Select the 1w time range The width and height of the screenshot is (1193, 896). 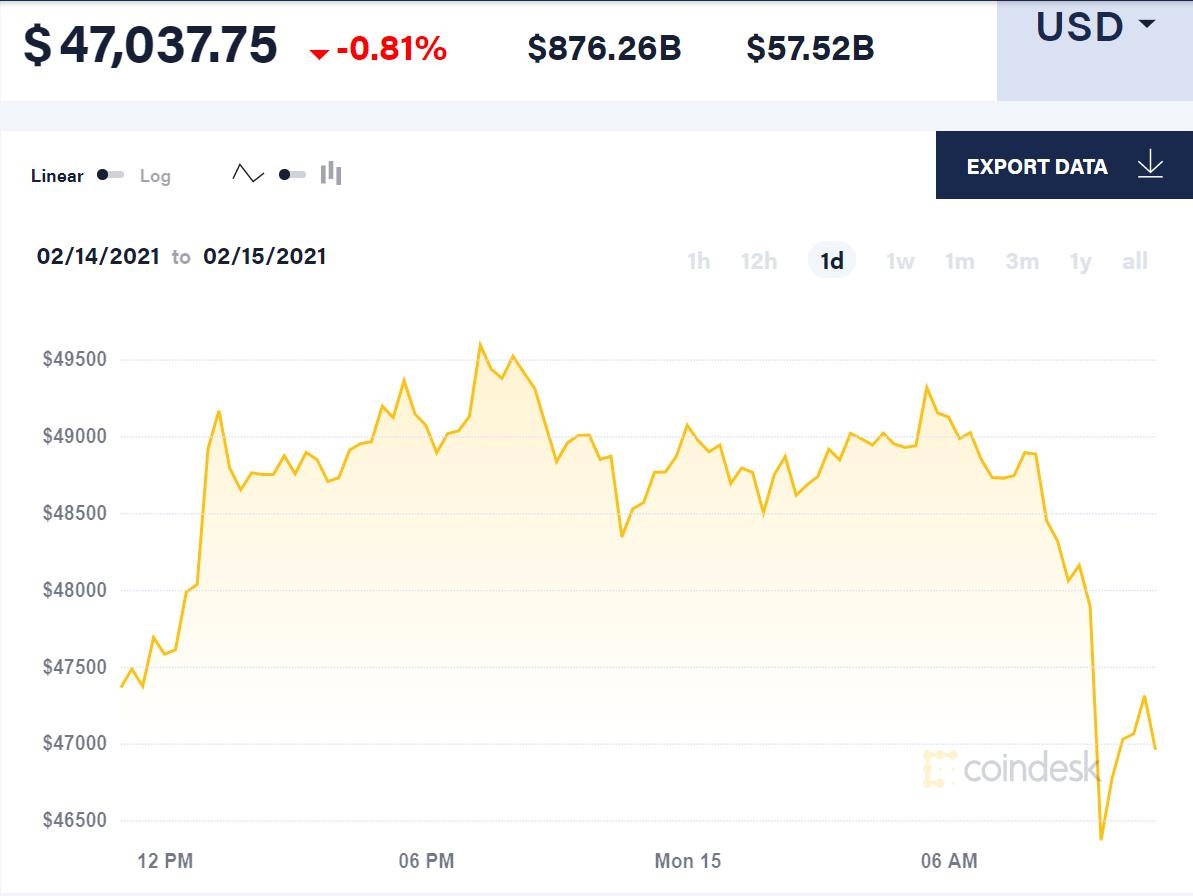coord(899,261)
